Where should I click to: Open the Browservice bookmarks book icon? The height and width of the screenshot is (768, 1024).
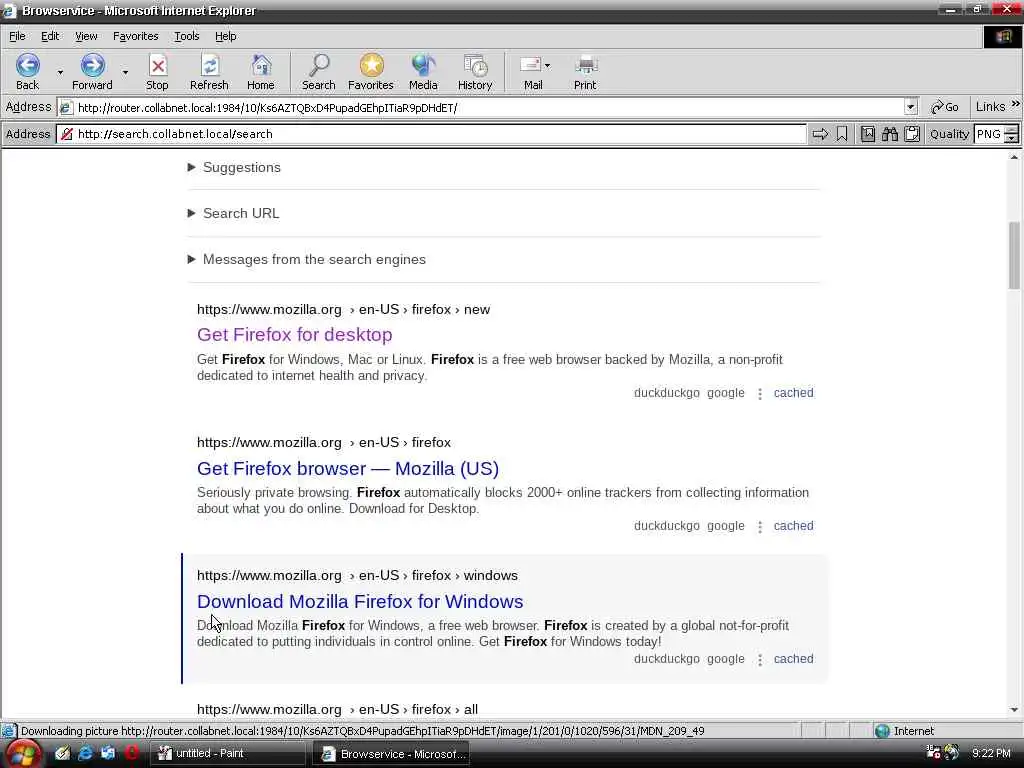(867, 134)
